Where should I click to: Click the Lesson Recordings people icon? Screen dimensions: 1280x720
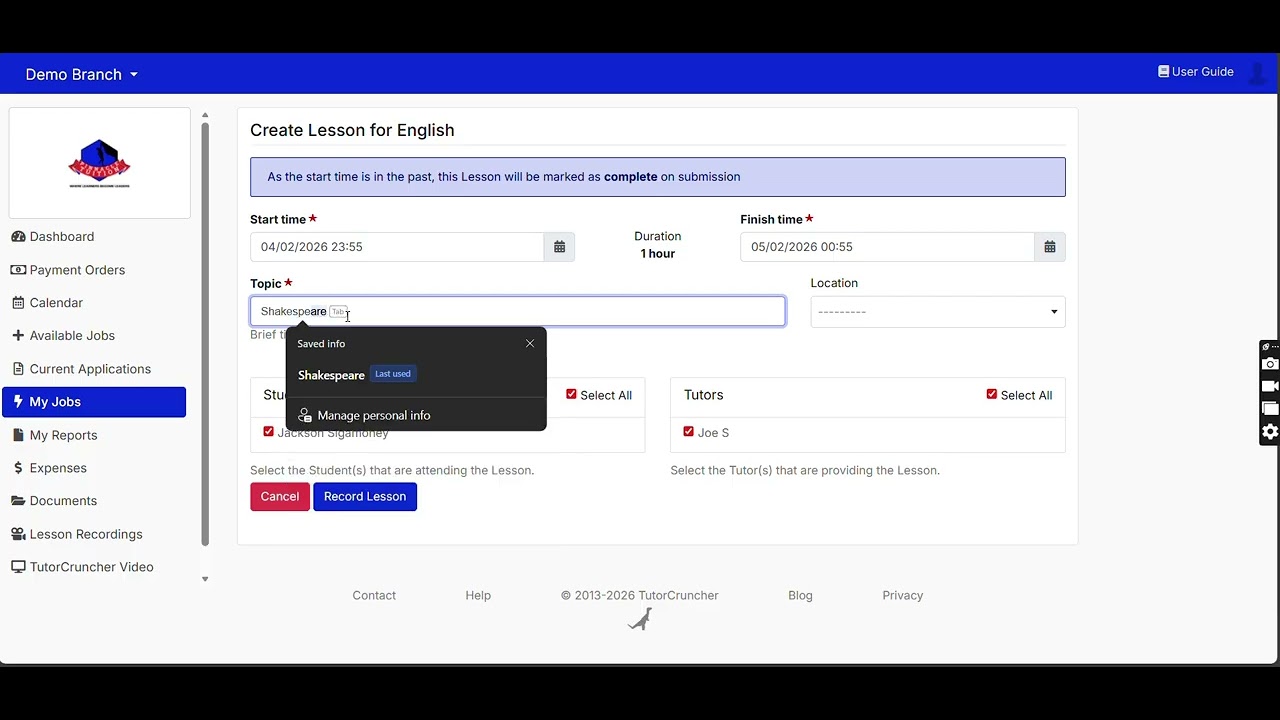[x=18, y=534]
